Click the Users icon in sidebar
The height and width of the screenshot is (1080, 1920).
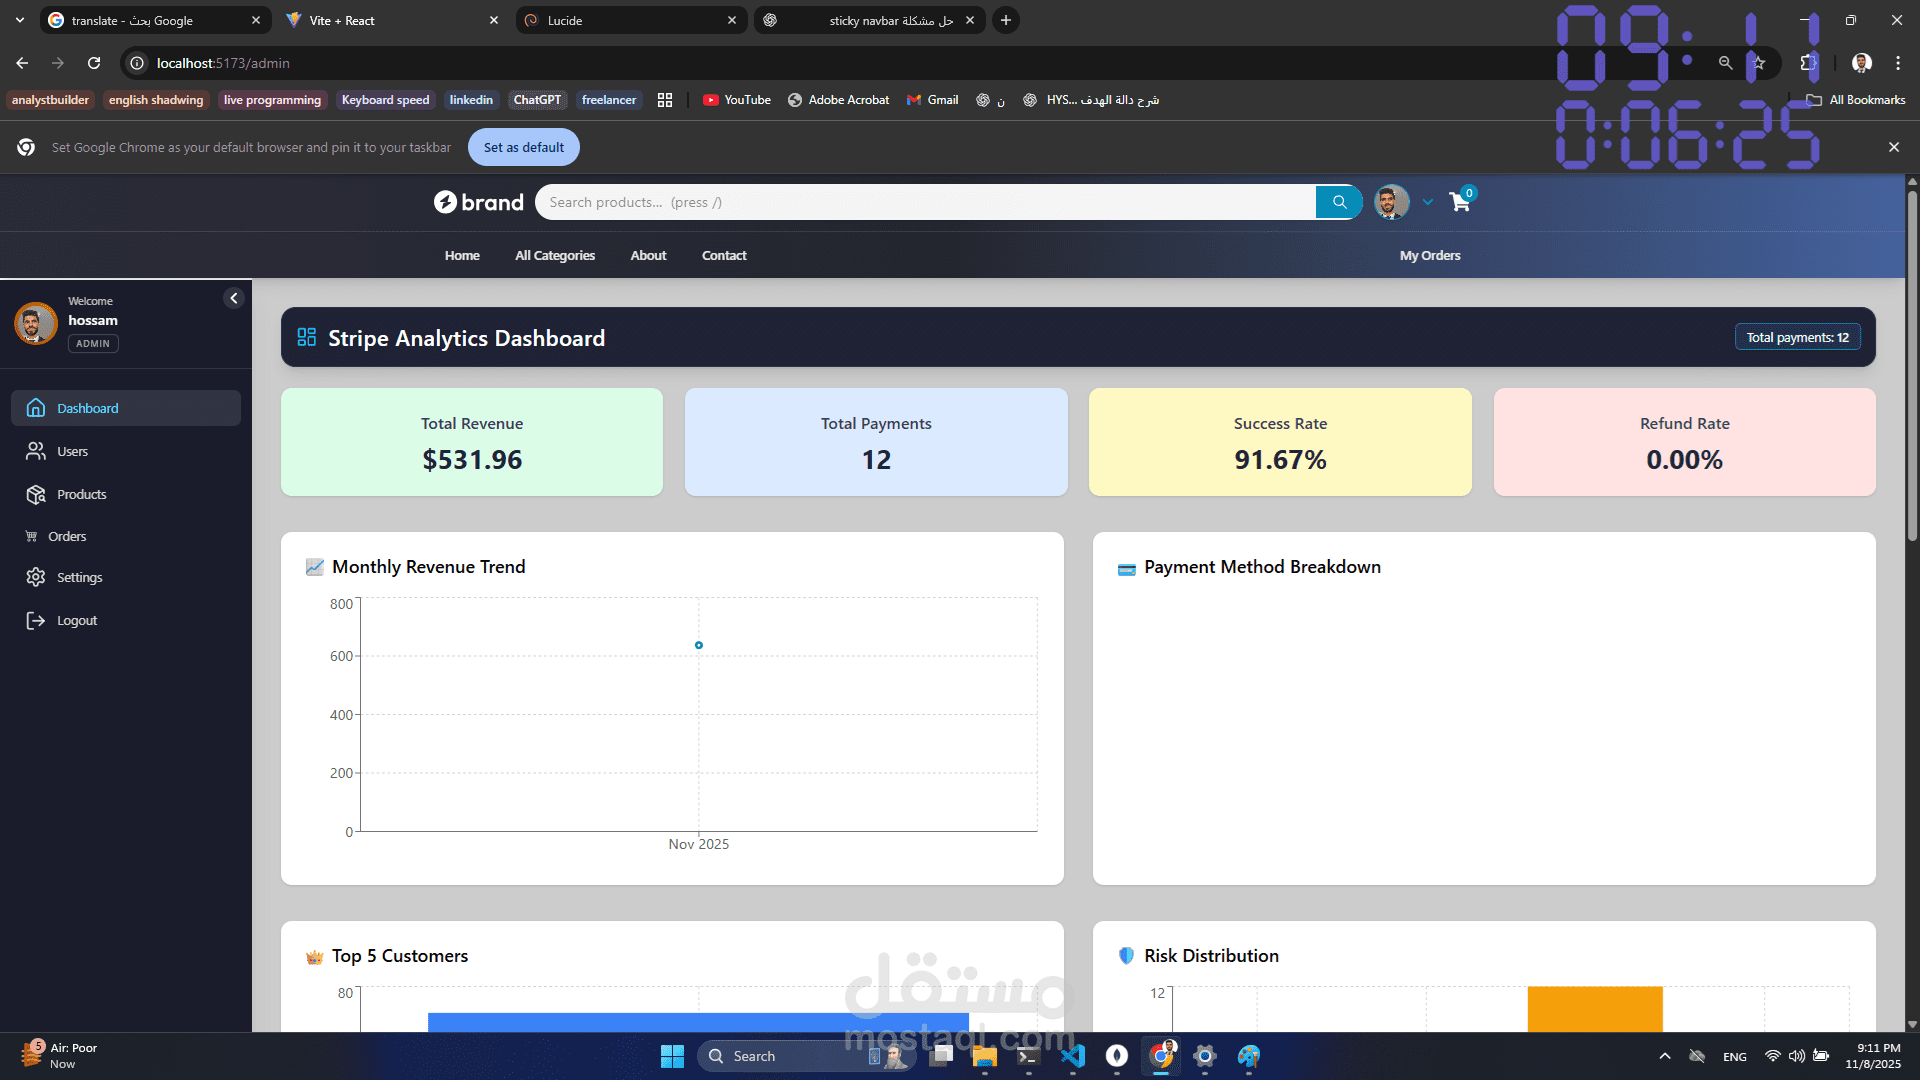[36, 451]
